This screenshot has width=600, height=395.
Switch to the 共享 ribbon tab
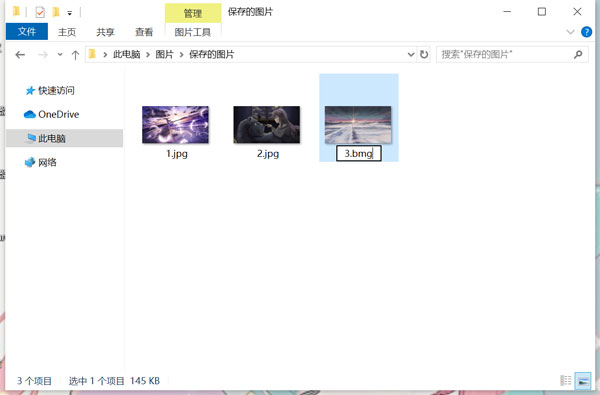(105, 32)
